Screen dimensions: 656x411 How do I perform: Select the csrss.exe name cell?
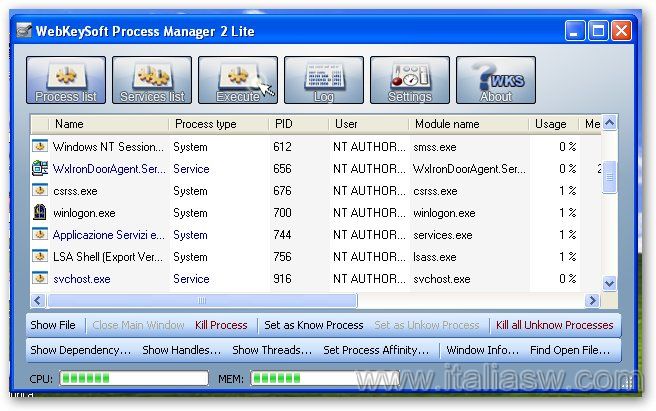pyautogui.click(x=75, y=191)
